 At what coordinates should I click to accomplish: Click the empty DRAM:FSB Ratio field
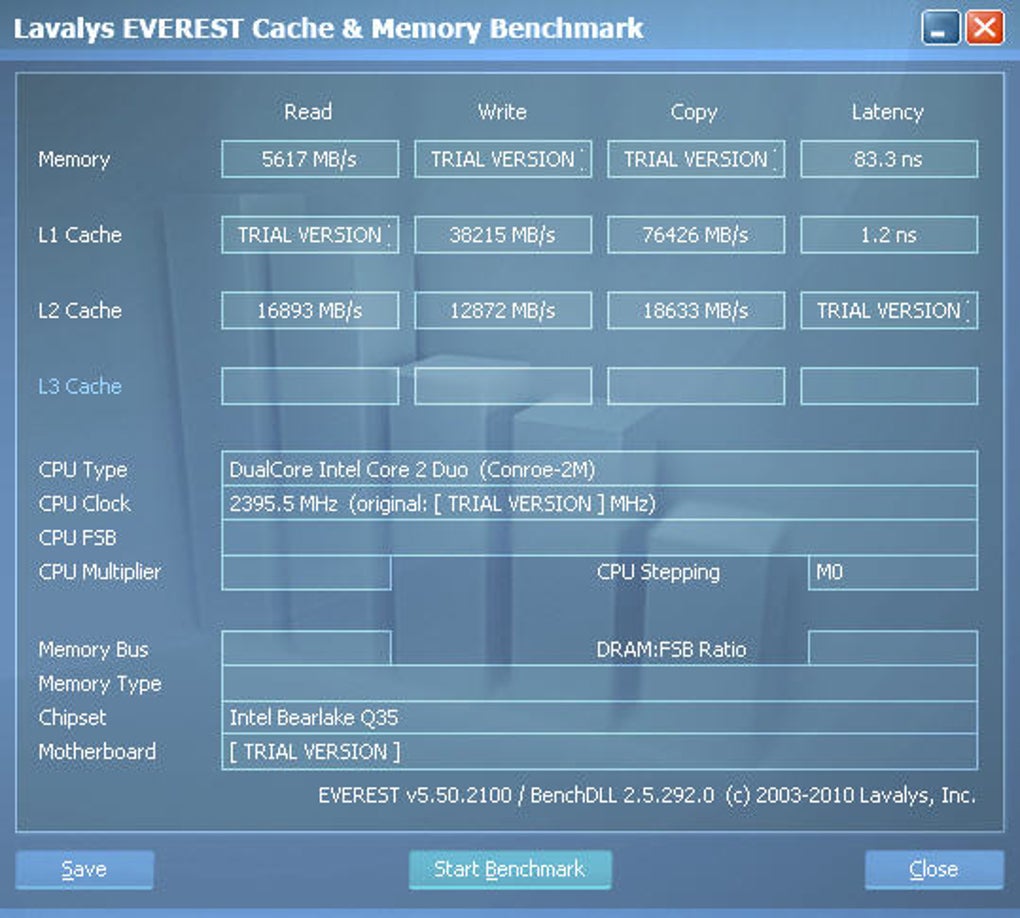(x=892, y=648)
